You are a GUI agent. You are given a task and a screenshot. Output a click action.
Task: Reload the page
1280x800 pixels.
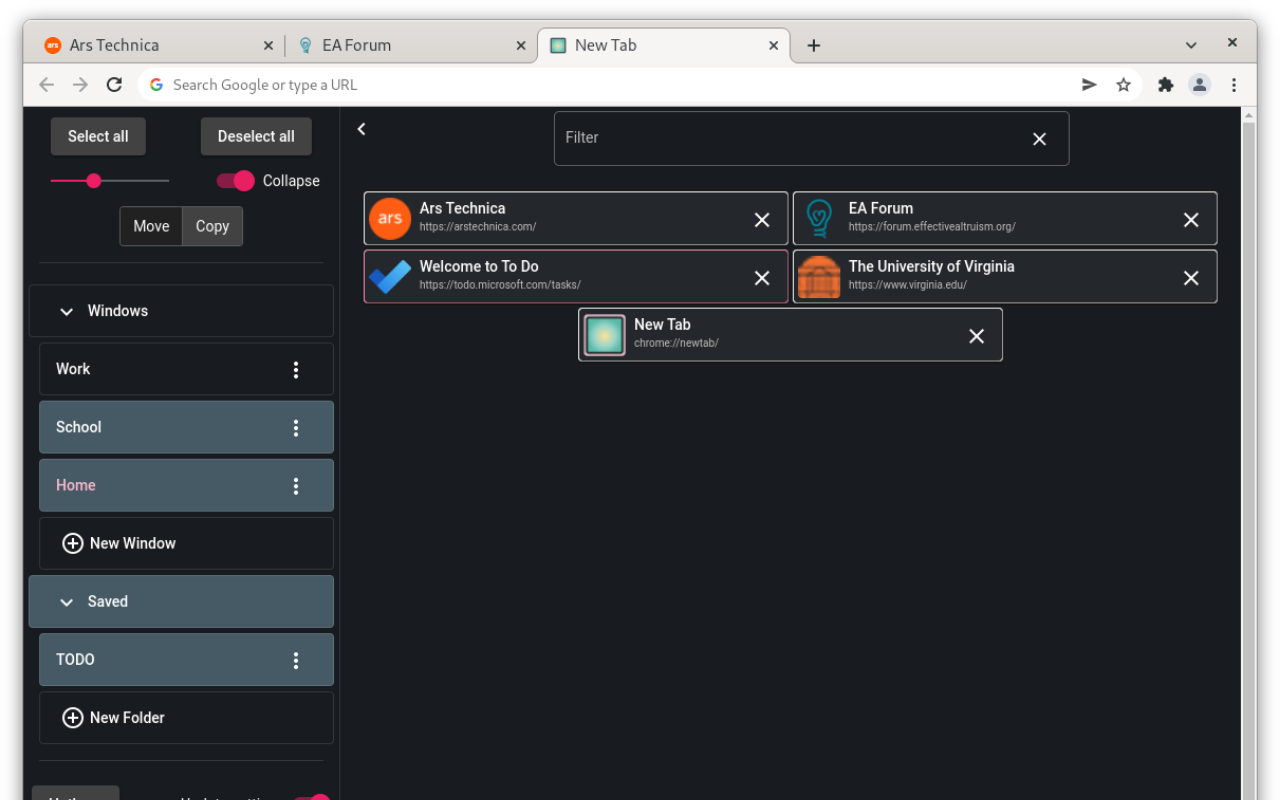point(115,85)
